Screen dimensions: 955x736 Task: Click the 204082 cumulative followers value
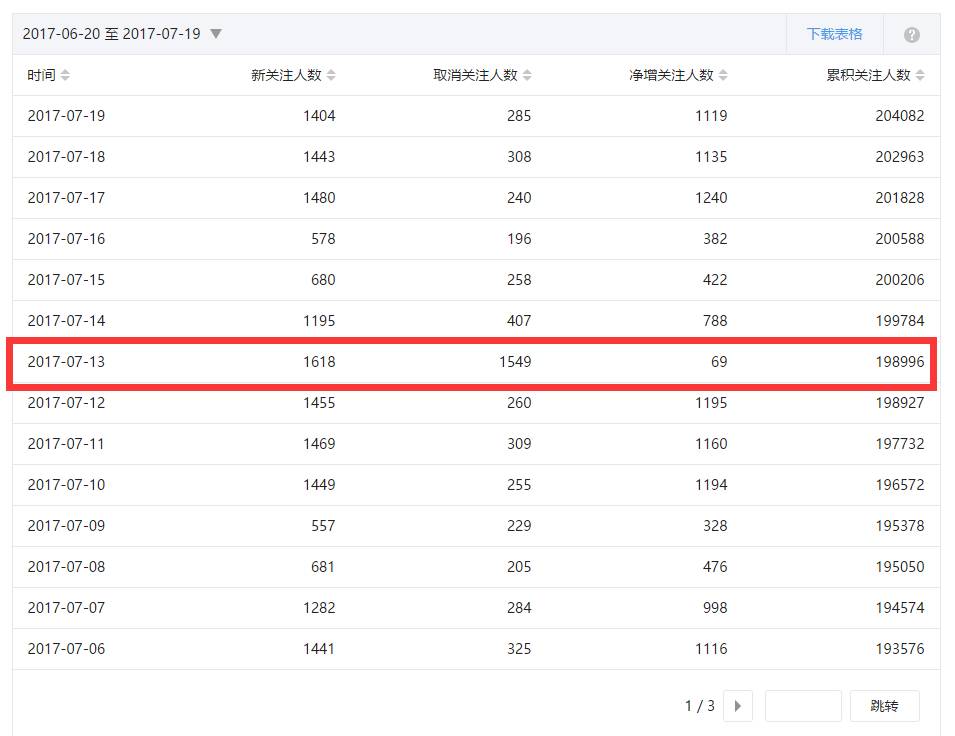(899, 116)
